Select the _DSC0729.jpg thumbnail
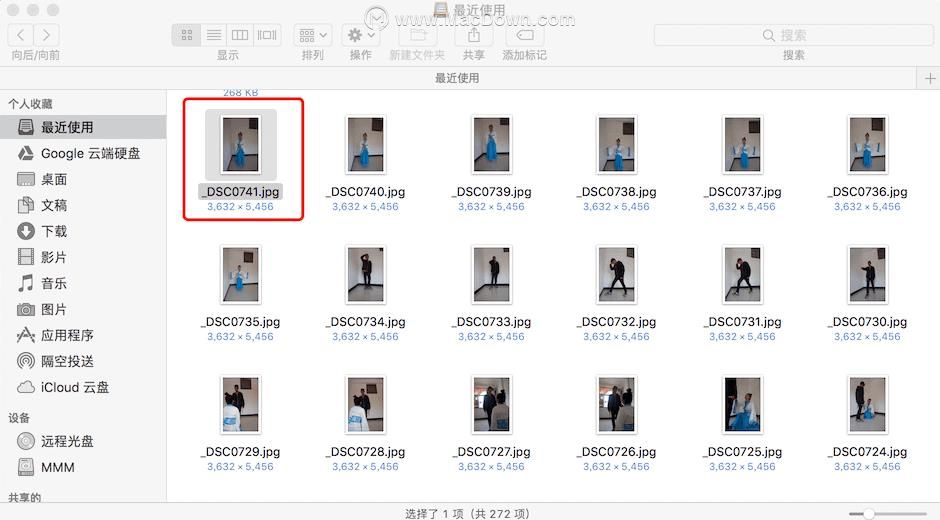 coord(241,405)
